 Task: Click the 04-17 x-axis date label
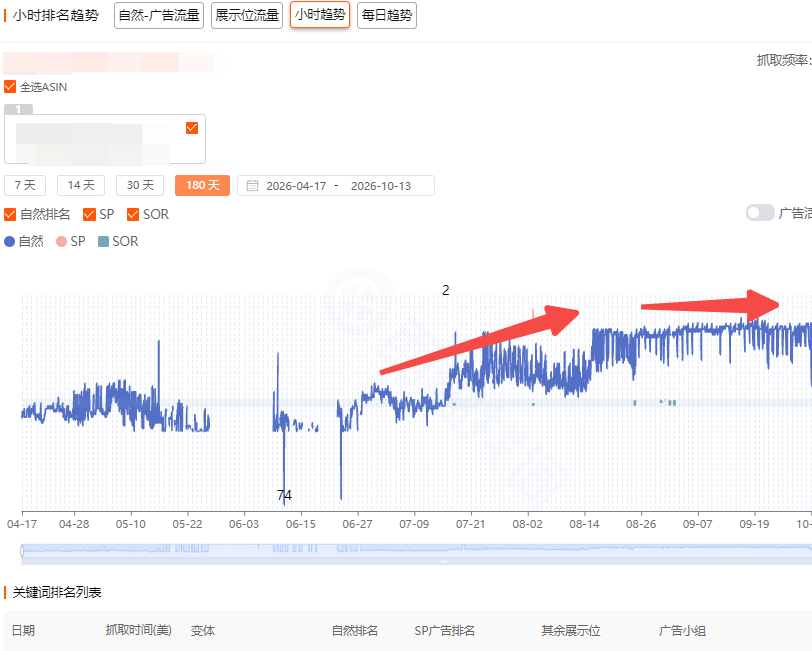pos(22,524)
